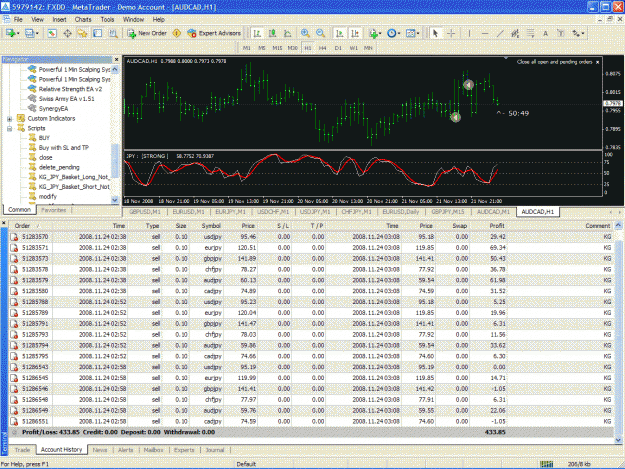
Task: Switch to candlestick chart display
Action: [272, 33]
